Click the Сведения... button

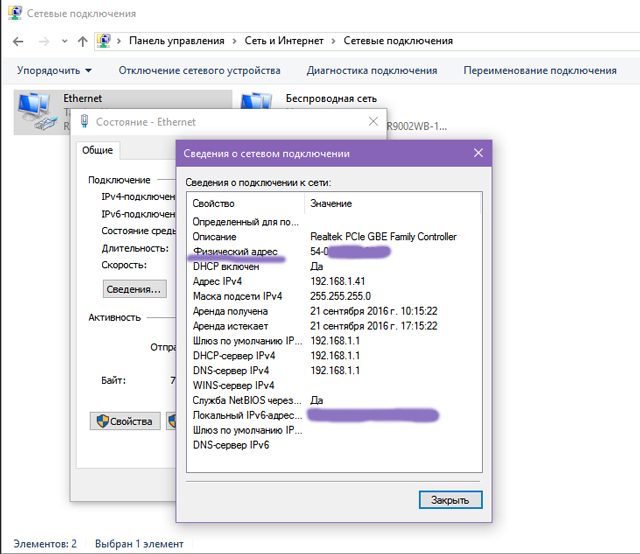134,289
